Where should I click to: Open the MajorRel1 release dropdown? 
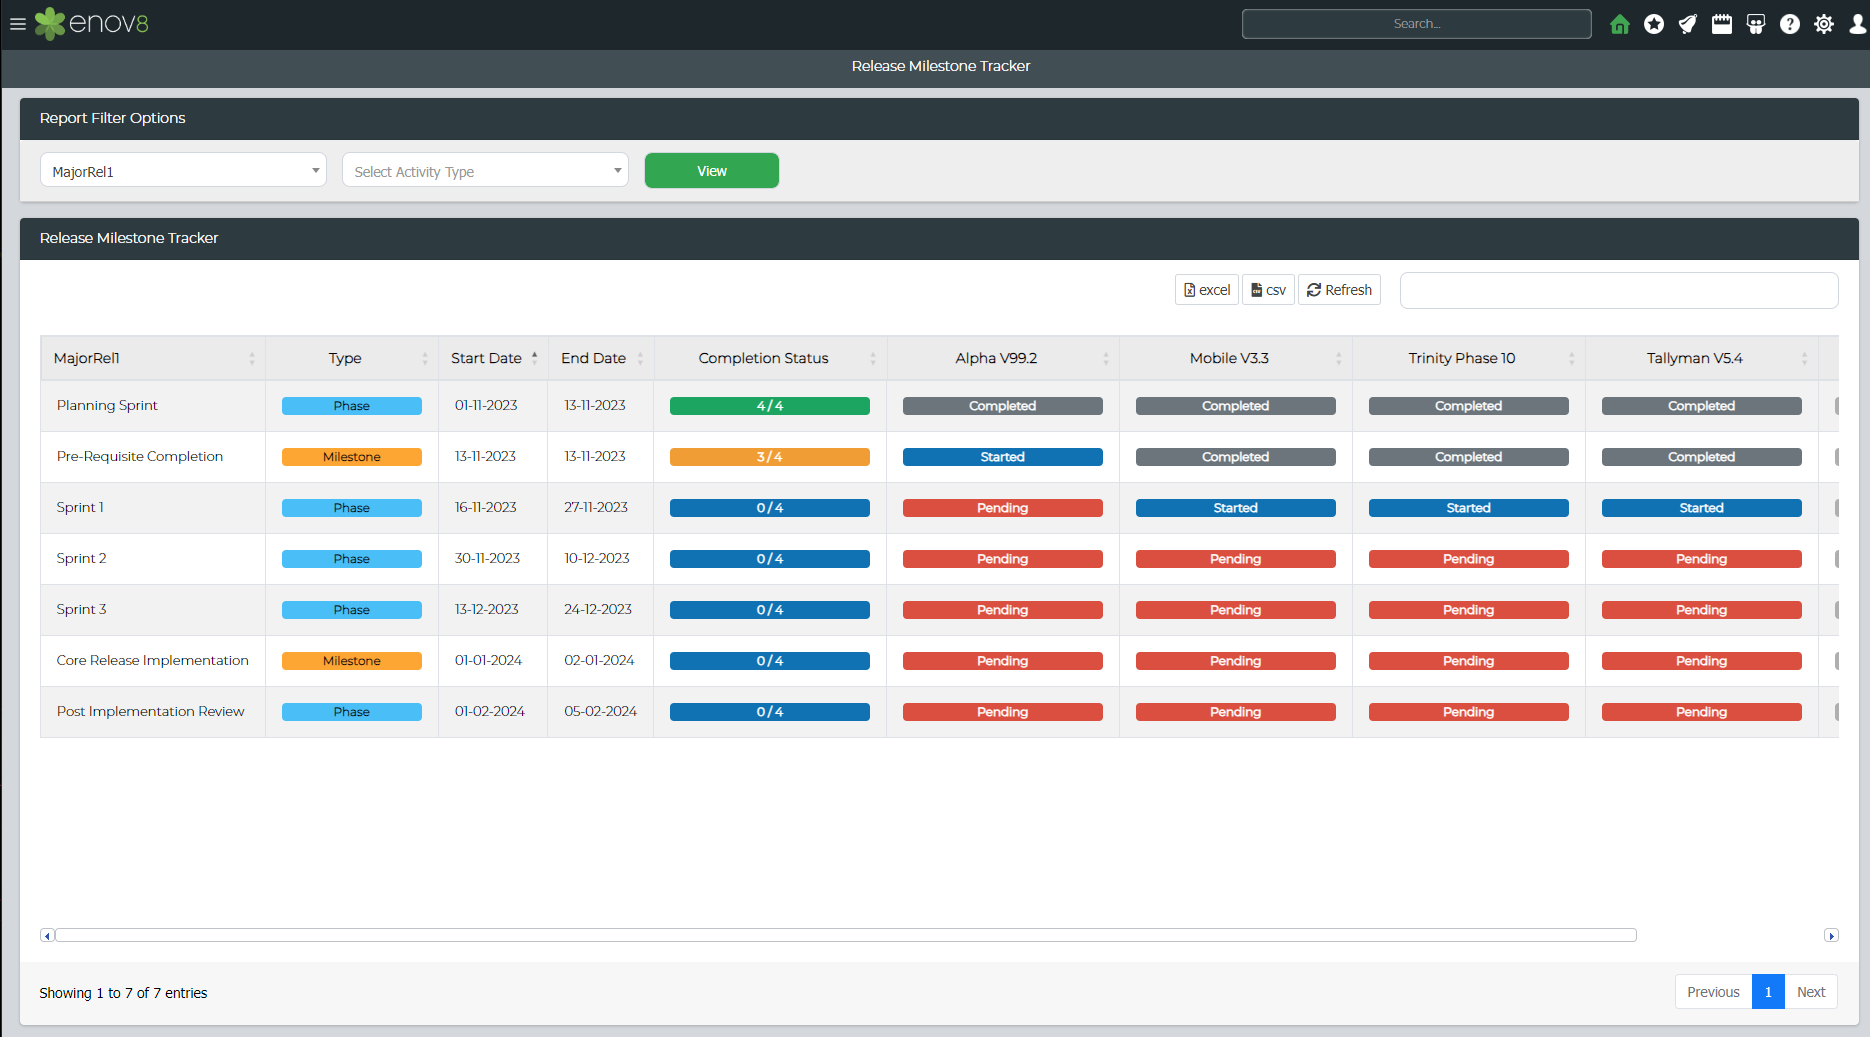point(183,170)
